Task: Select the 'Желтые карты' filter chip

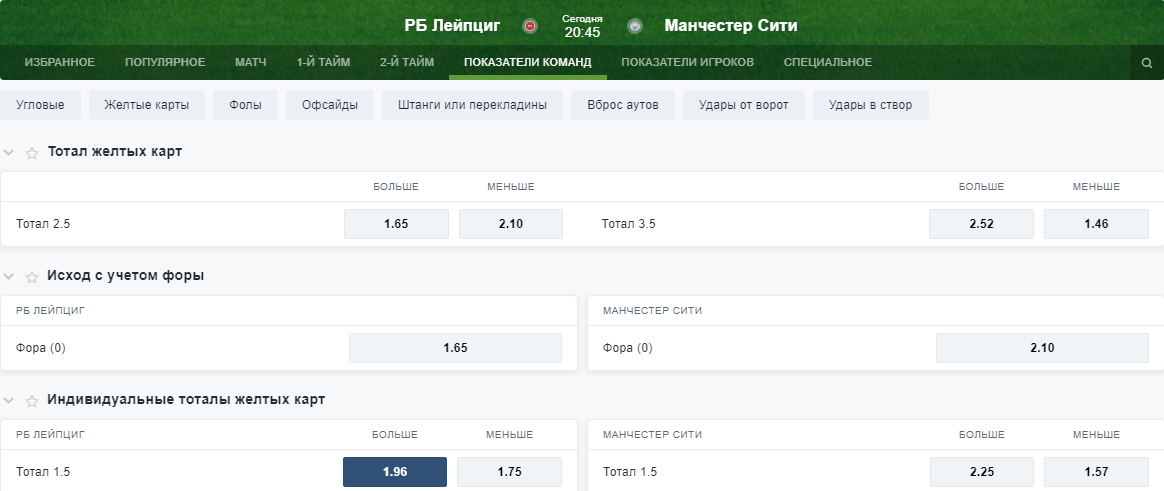Action: 146,105
